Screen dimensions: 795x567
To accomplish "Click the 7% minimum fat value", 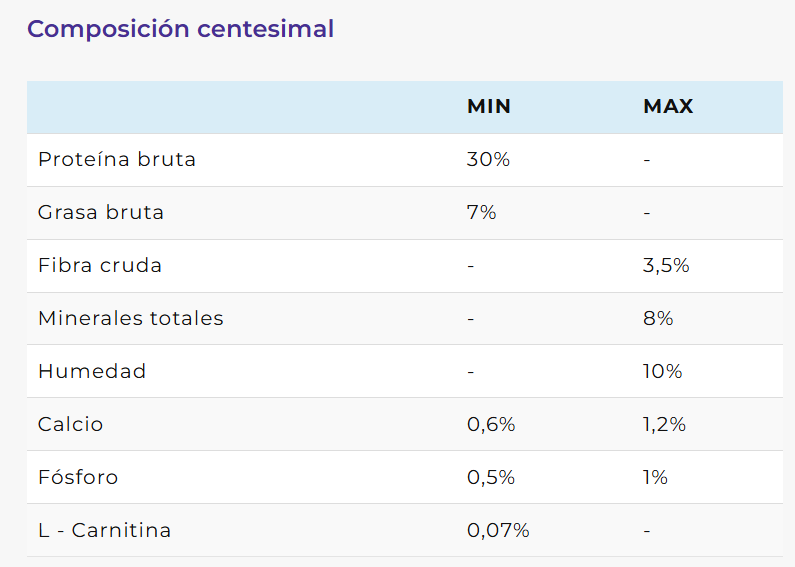I will pyautogui.click(x=481, y=213).
